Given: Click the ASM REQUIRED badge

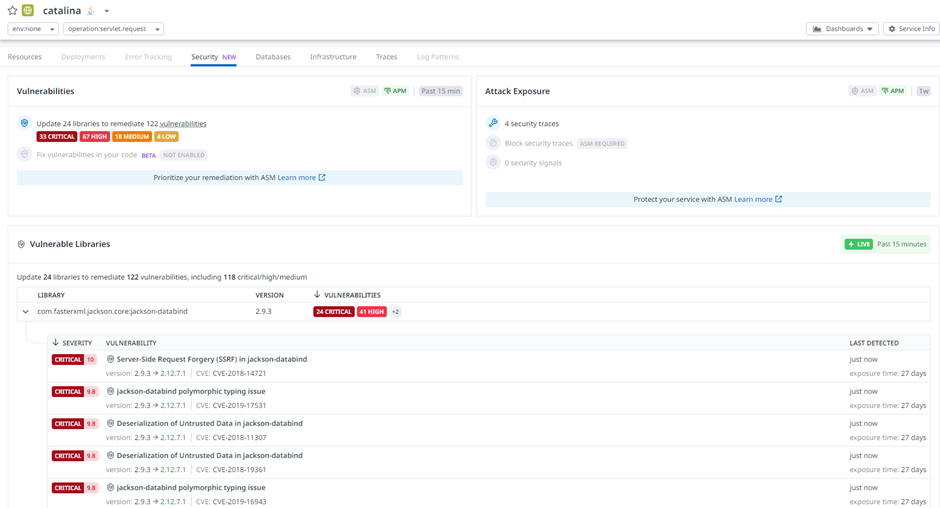Looking at the screenshot, I should (602, 143).
